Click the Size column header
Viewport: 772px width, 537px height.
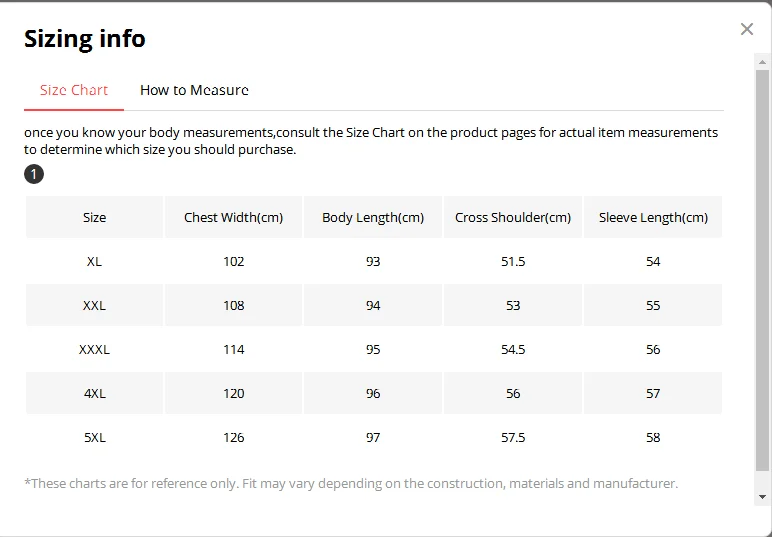[x=95, y=218]
